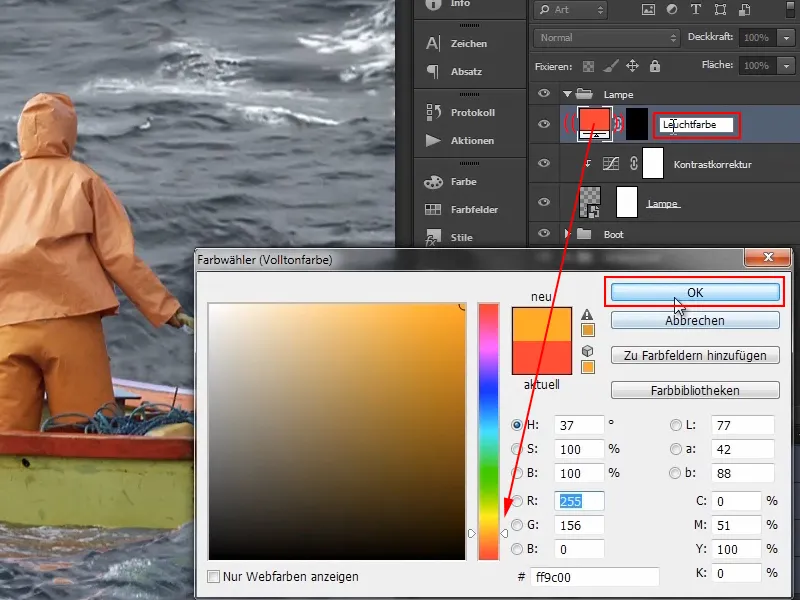Click the curves icon on Kontrastkorrektur layer
This screenshot has width=800, height=600.
(x=611, y=163)
